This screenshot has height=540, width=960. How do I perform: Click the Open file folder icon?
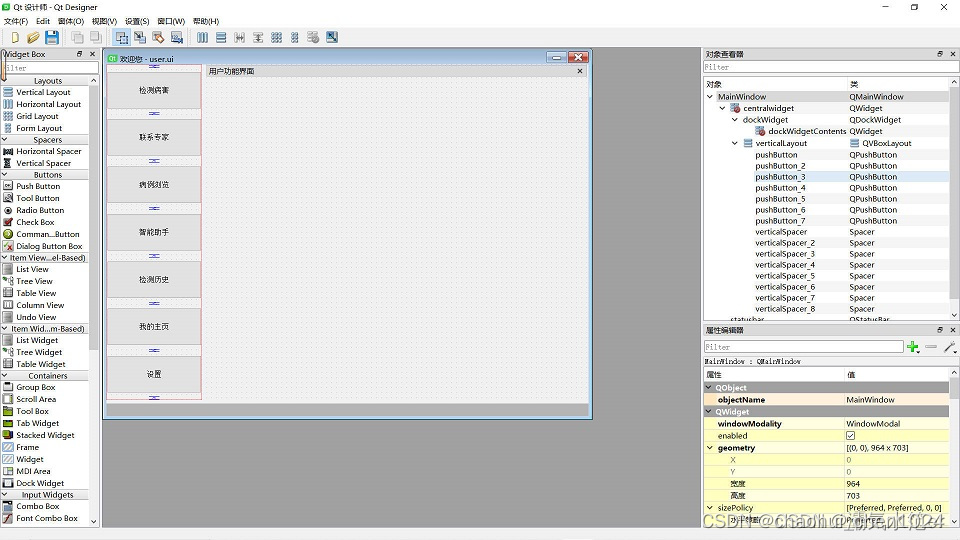point(33,37)
